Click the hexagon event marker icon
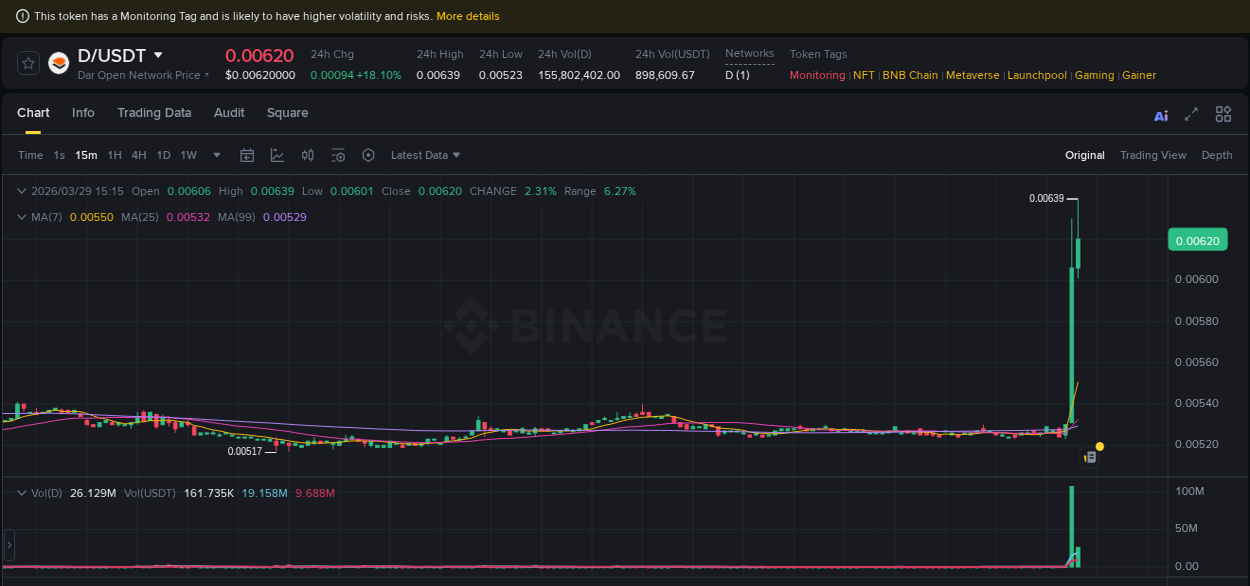1250x586 pixels. coord(368,155)
